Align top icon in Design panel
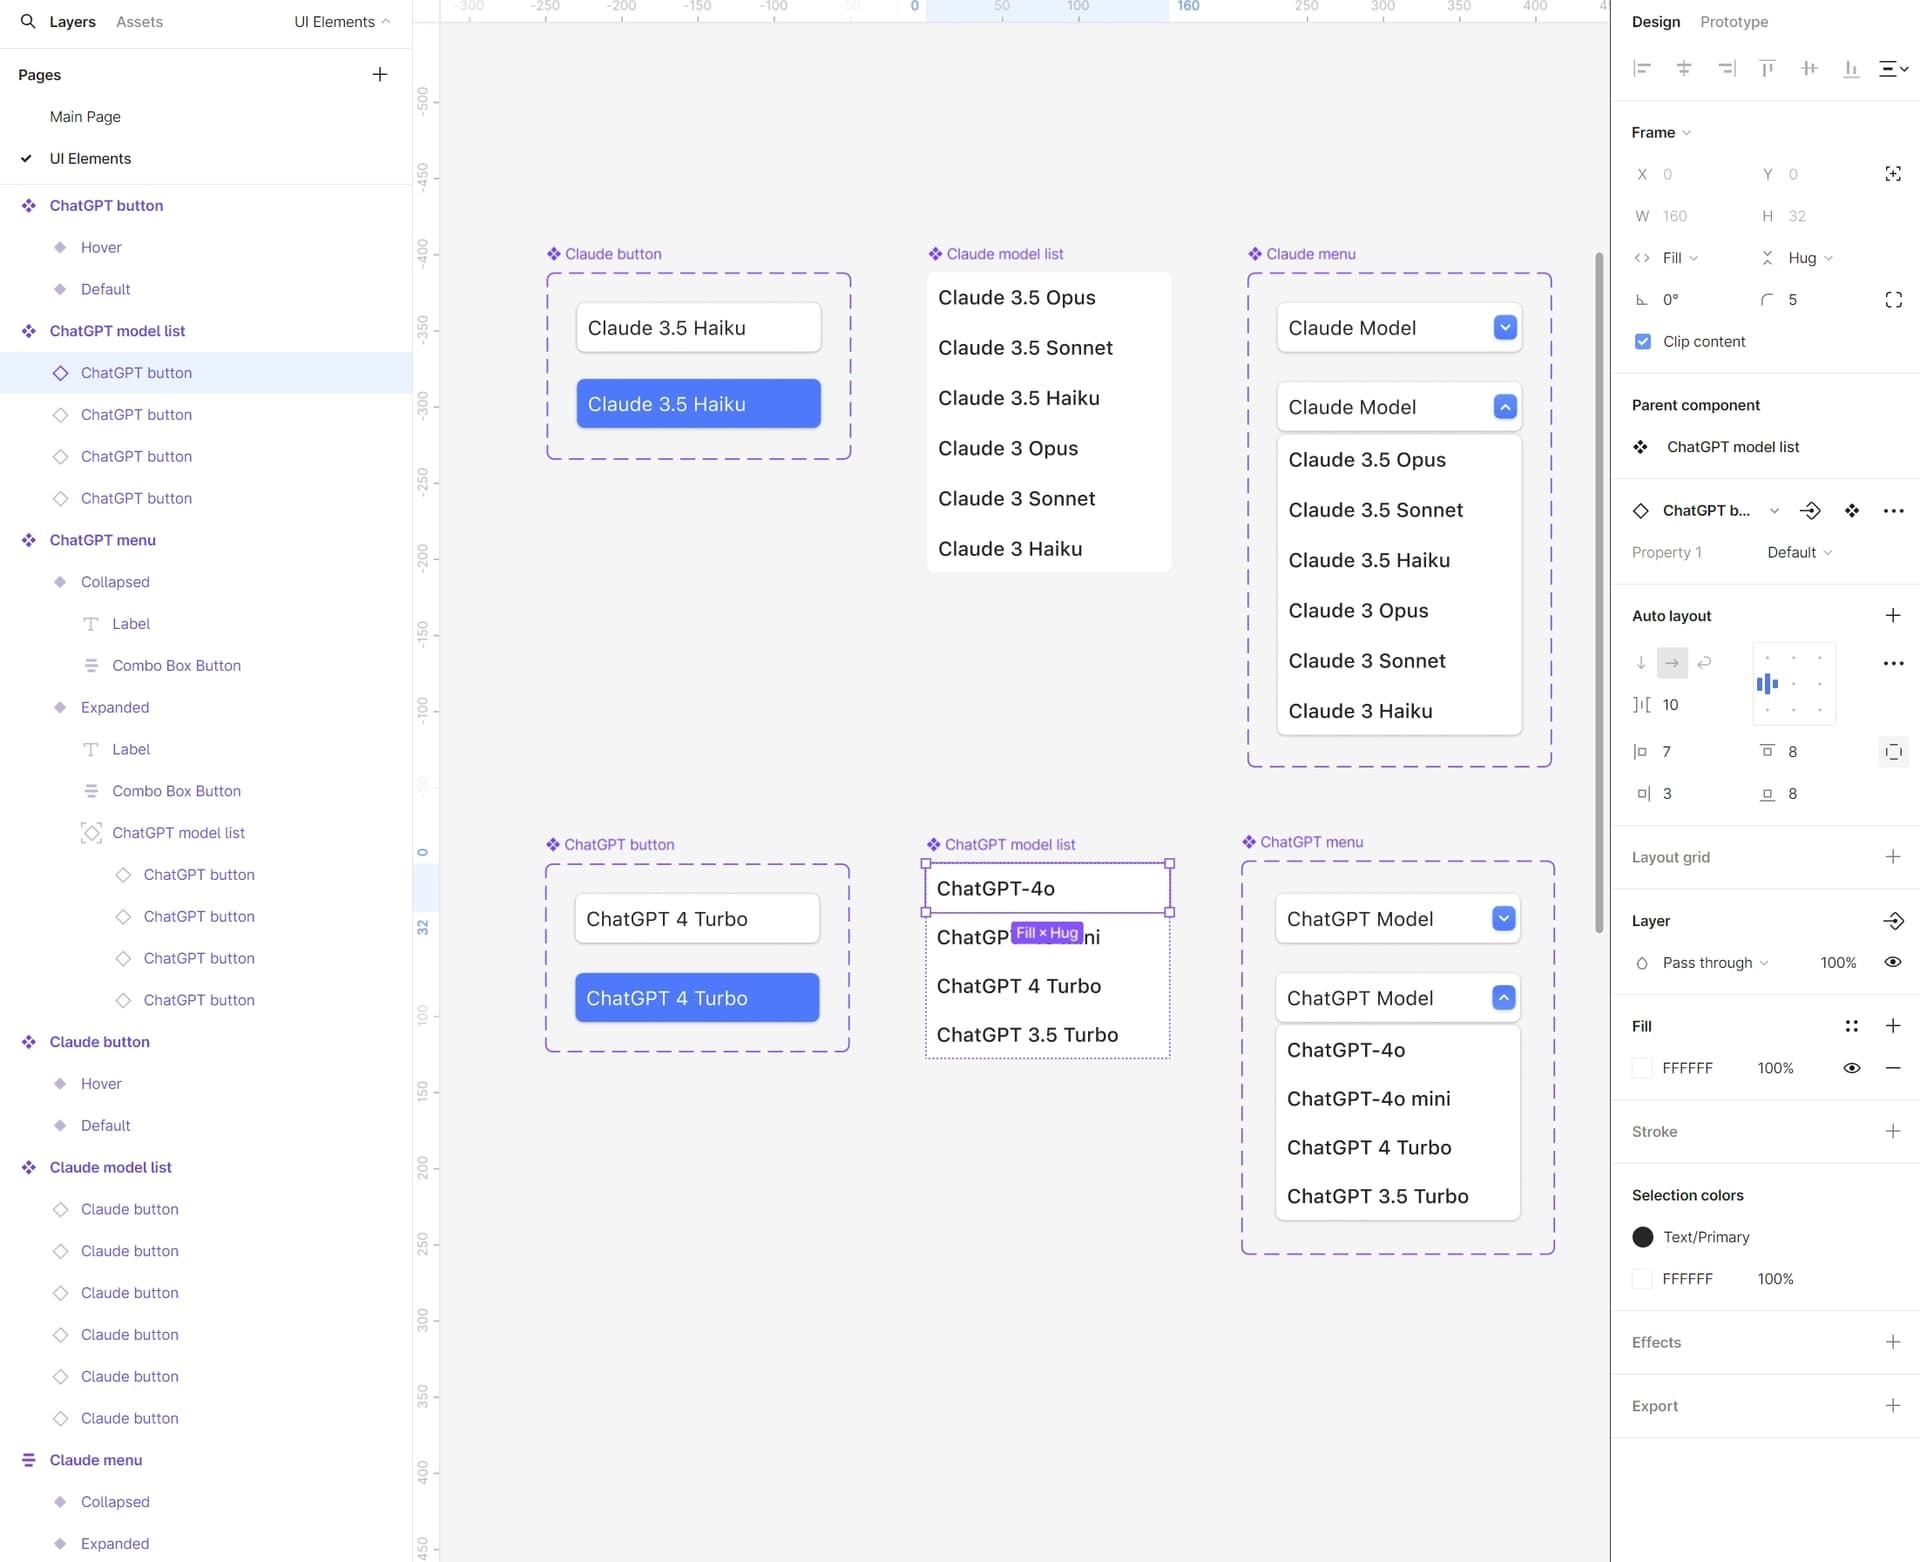 (1768, 68)
